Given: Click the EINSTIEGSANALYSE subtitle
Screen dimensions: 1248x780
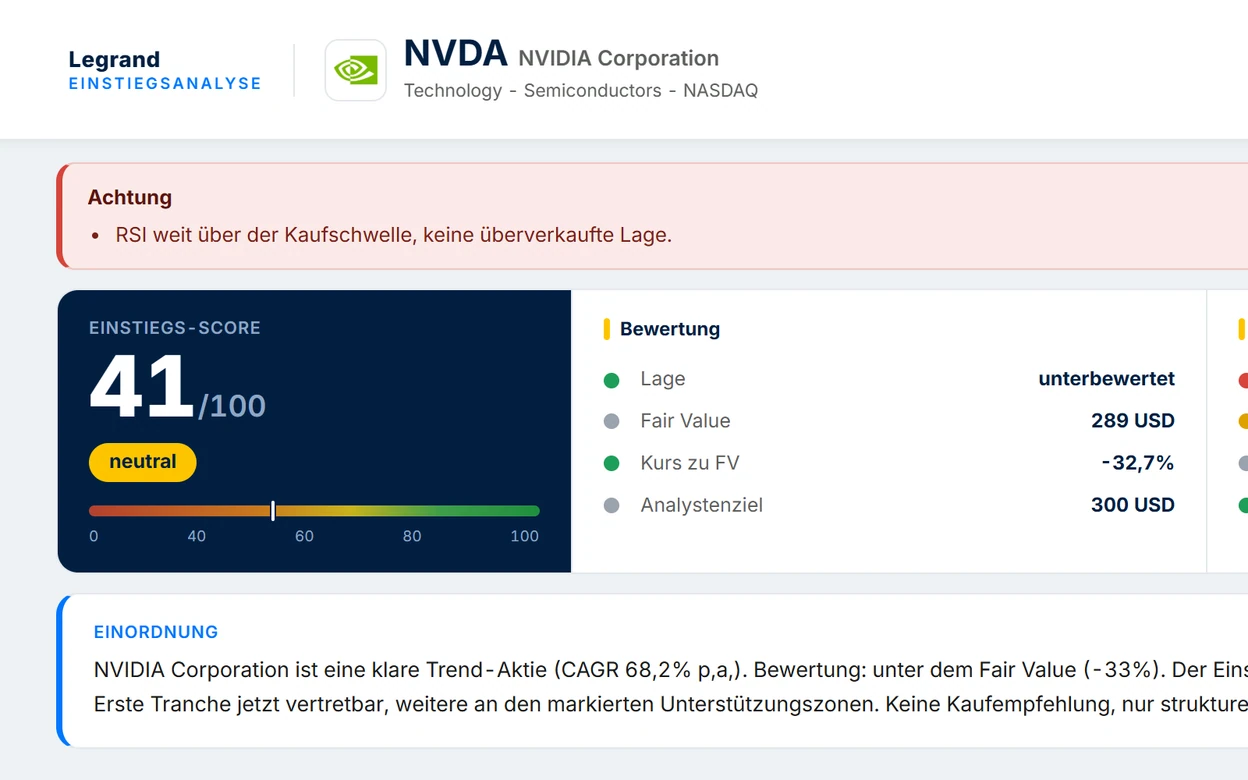Looking at the screenshot, I should pyautogui.click(x=165, y=84).
